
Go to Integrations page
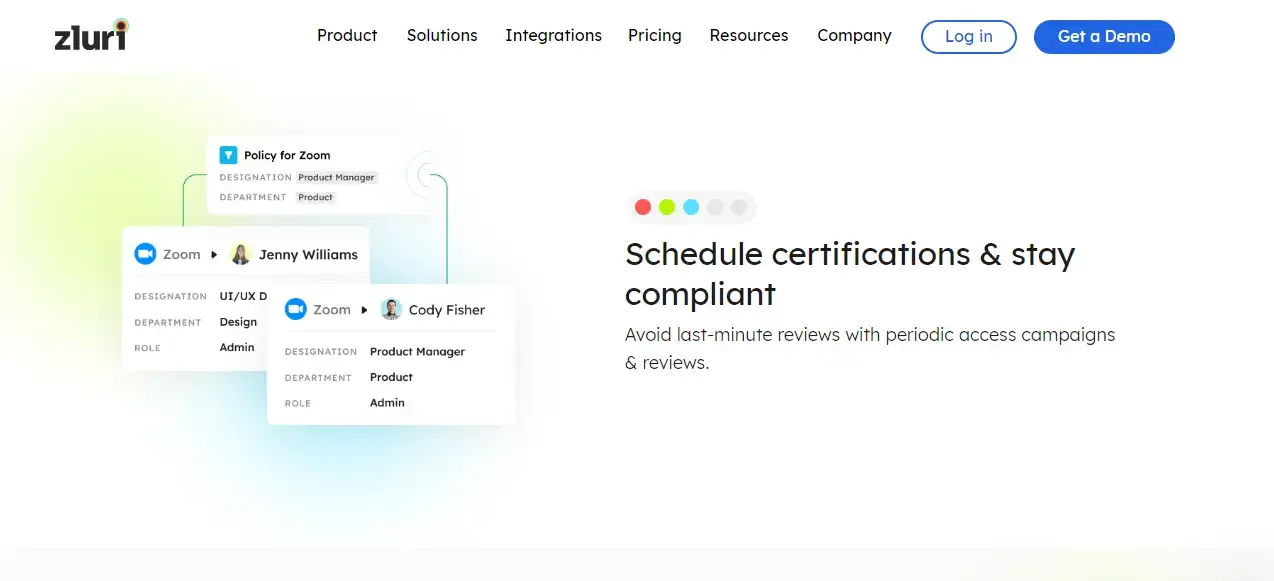pyautogui.click(x=553, y=35)
